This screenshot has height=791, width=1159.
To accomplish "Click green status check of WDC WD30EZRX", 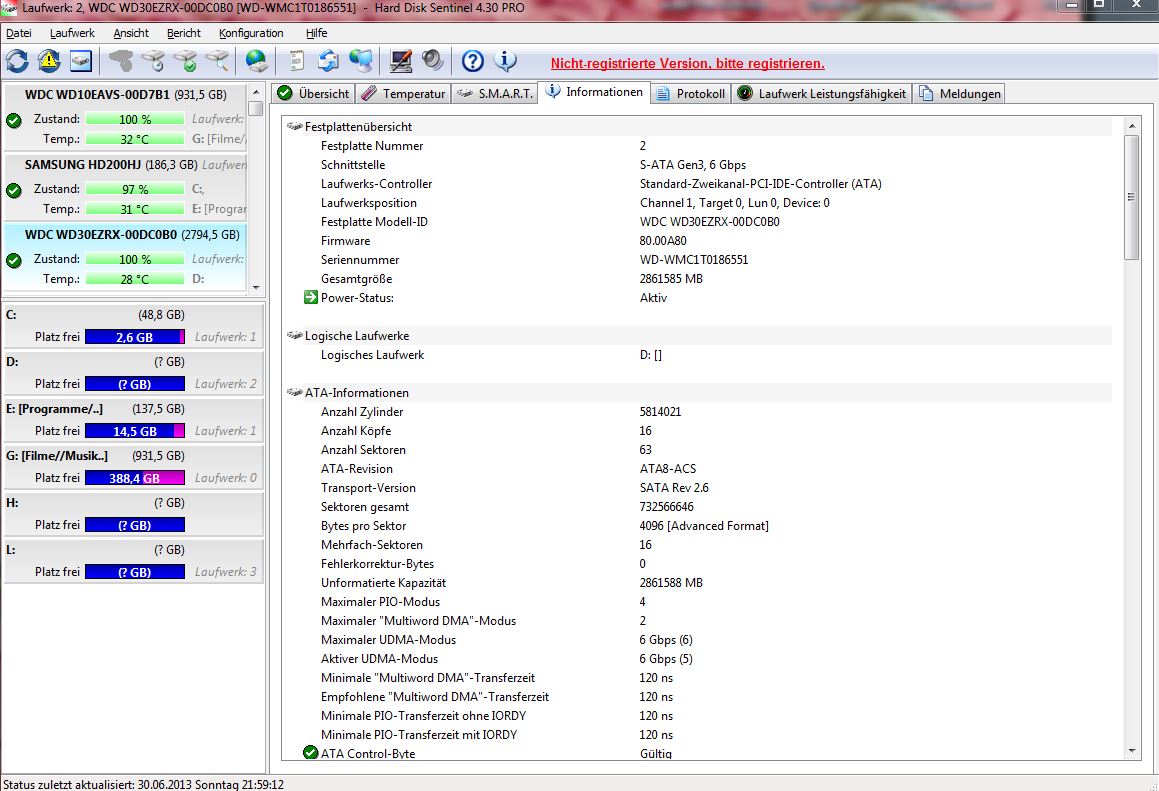I will [x=13, y=260].
